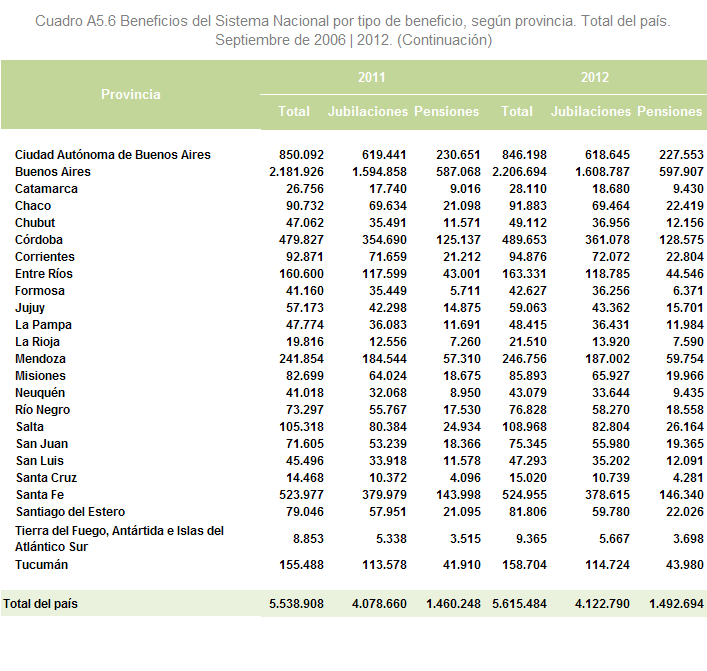Click the 'Buenos Aires' province label

53,172
